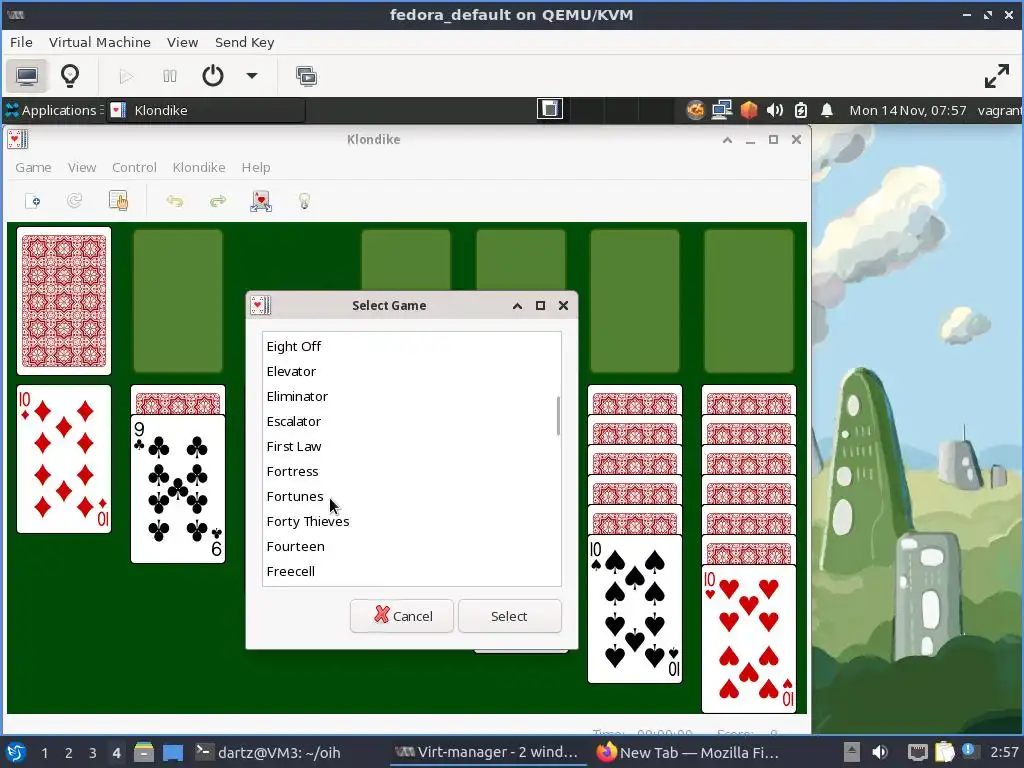
Task: Click the guest panel battery power icon
Action: point(801,110)
